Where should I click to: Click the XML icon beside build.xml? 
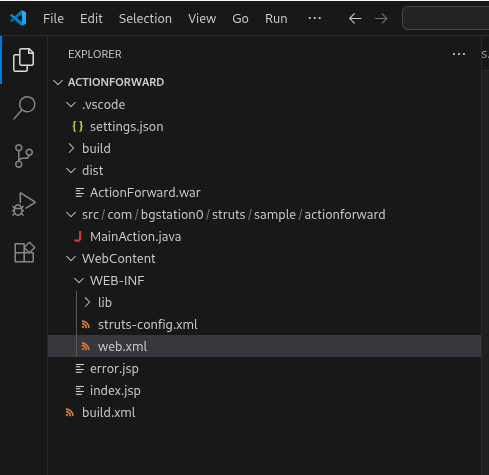click(x=70, y=413)
